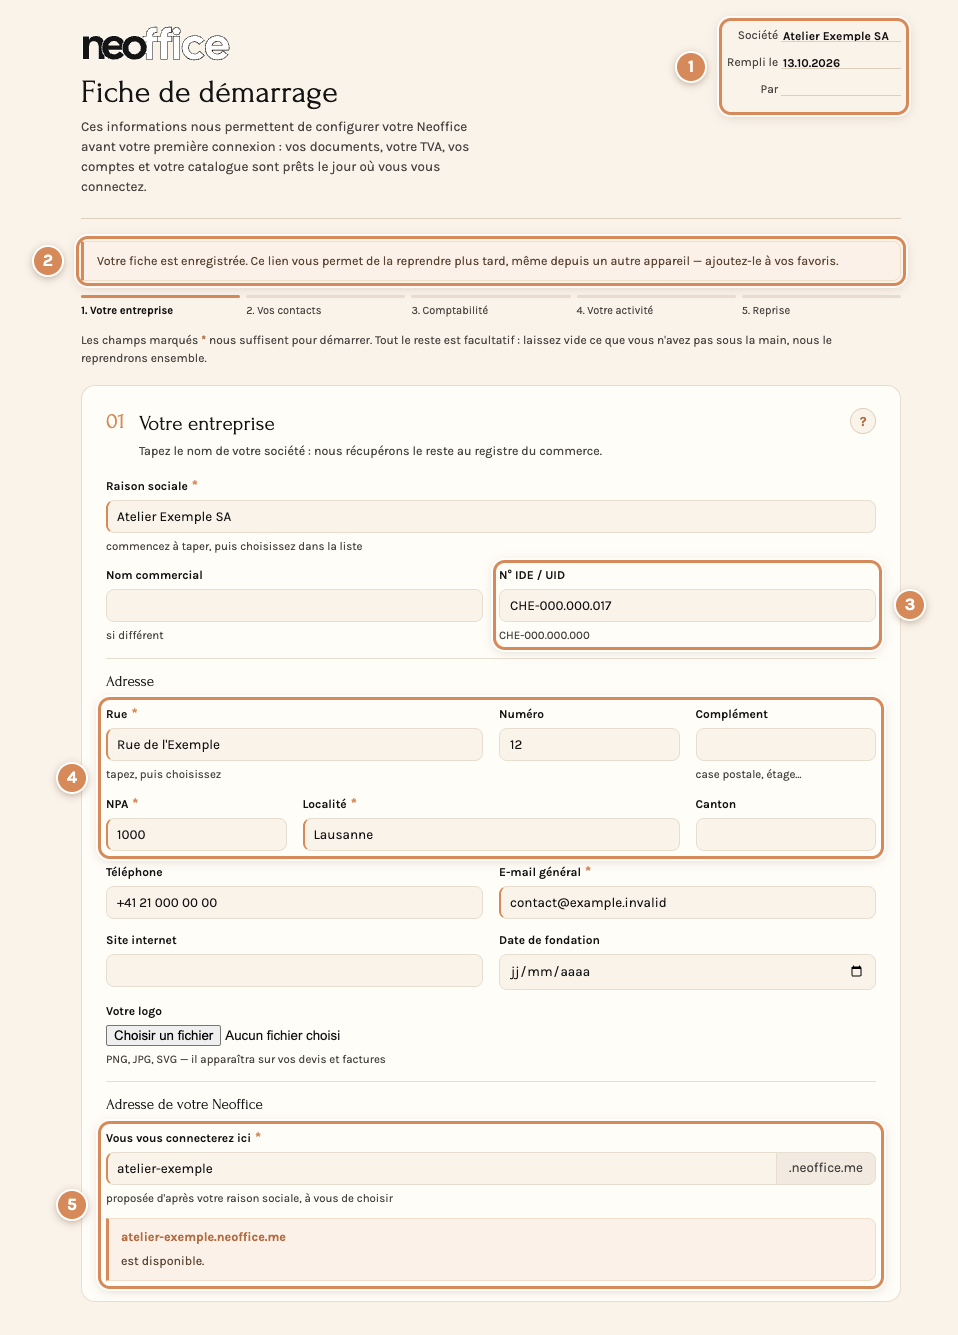Click the atelier-exemple.neoffice.me link

point(203,1237)
